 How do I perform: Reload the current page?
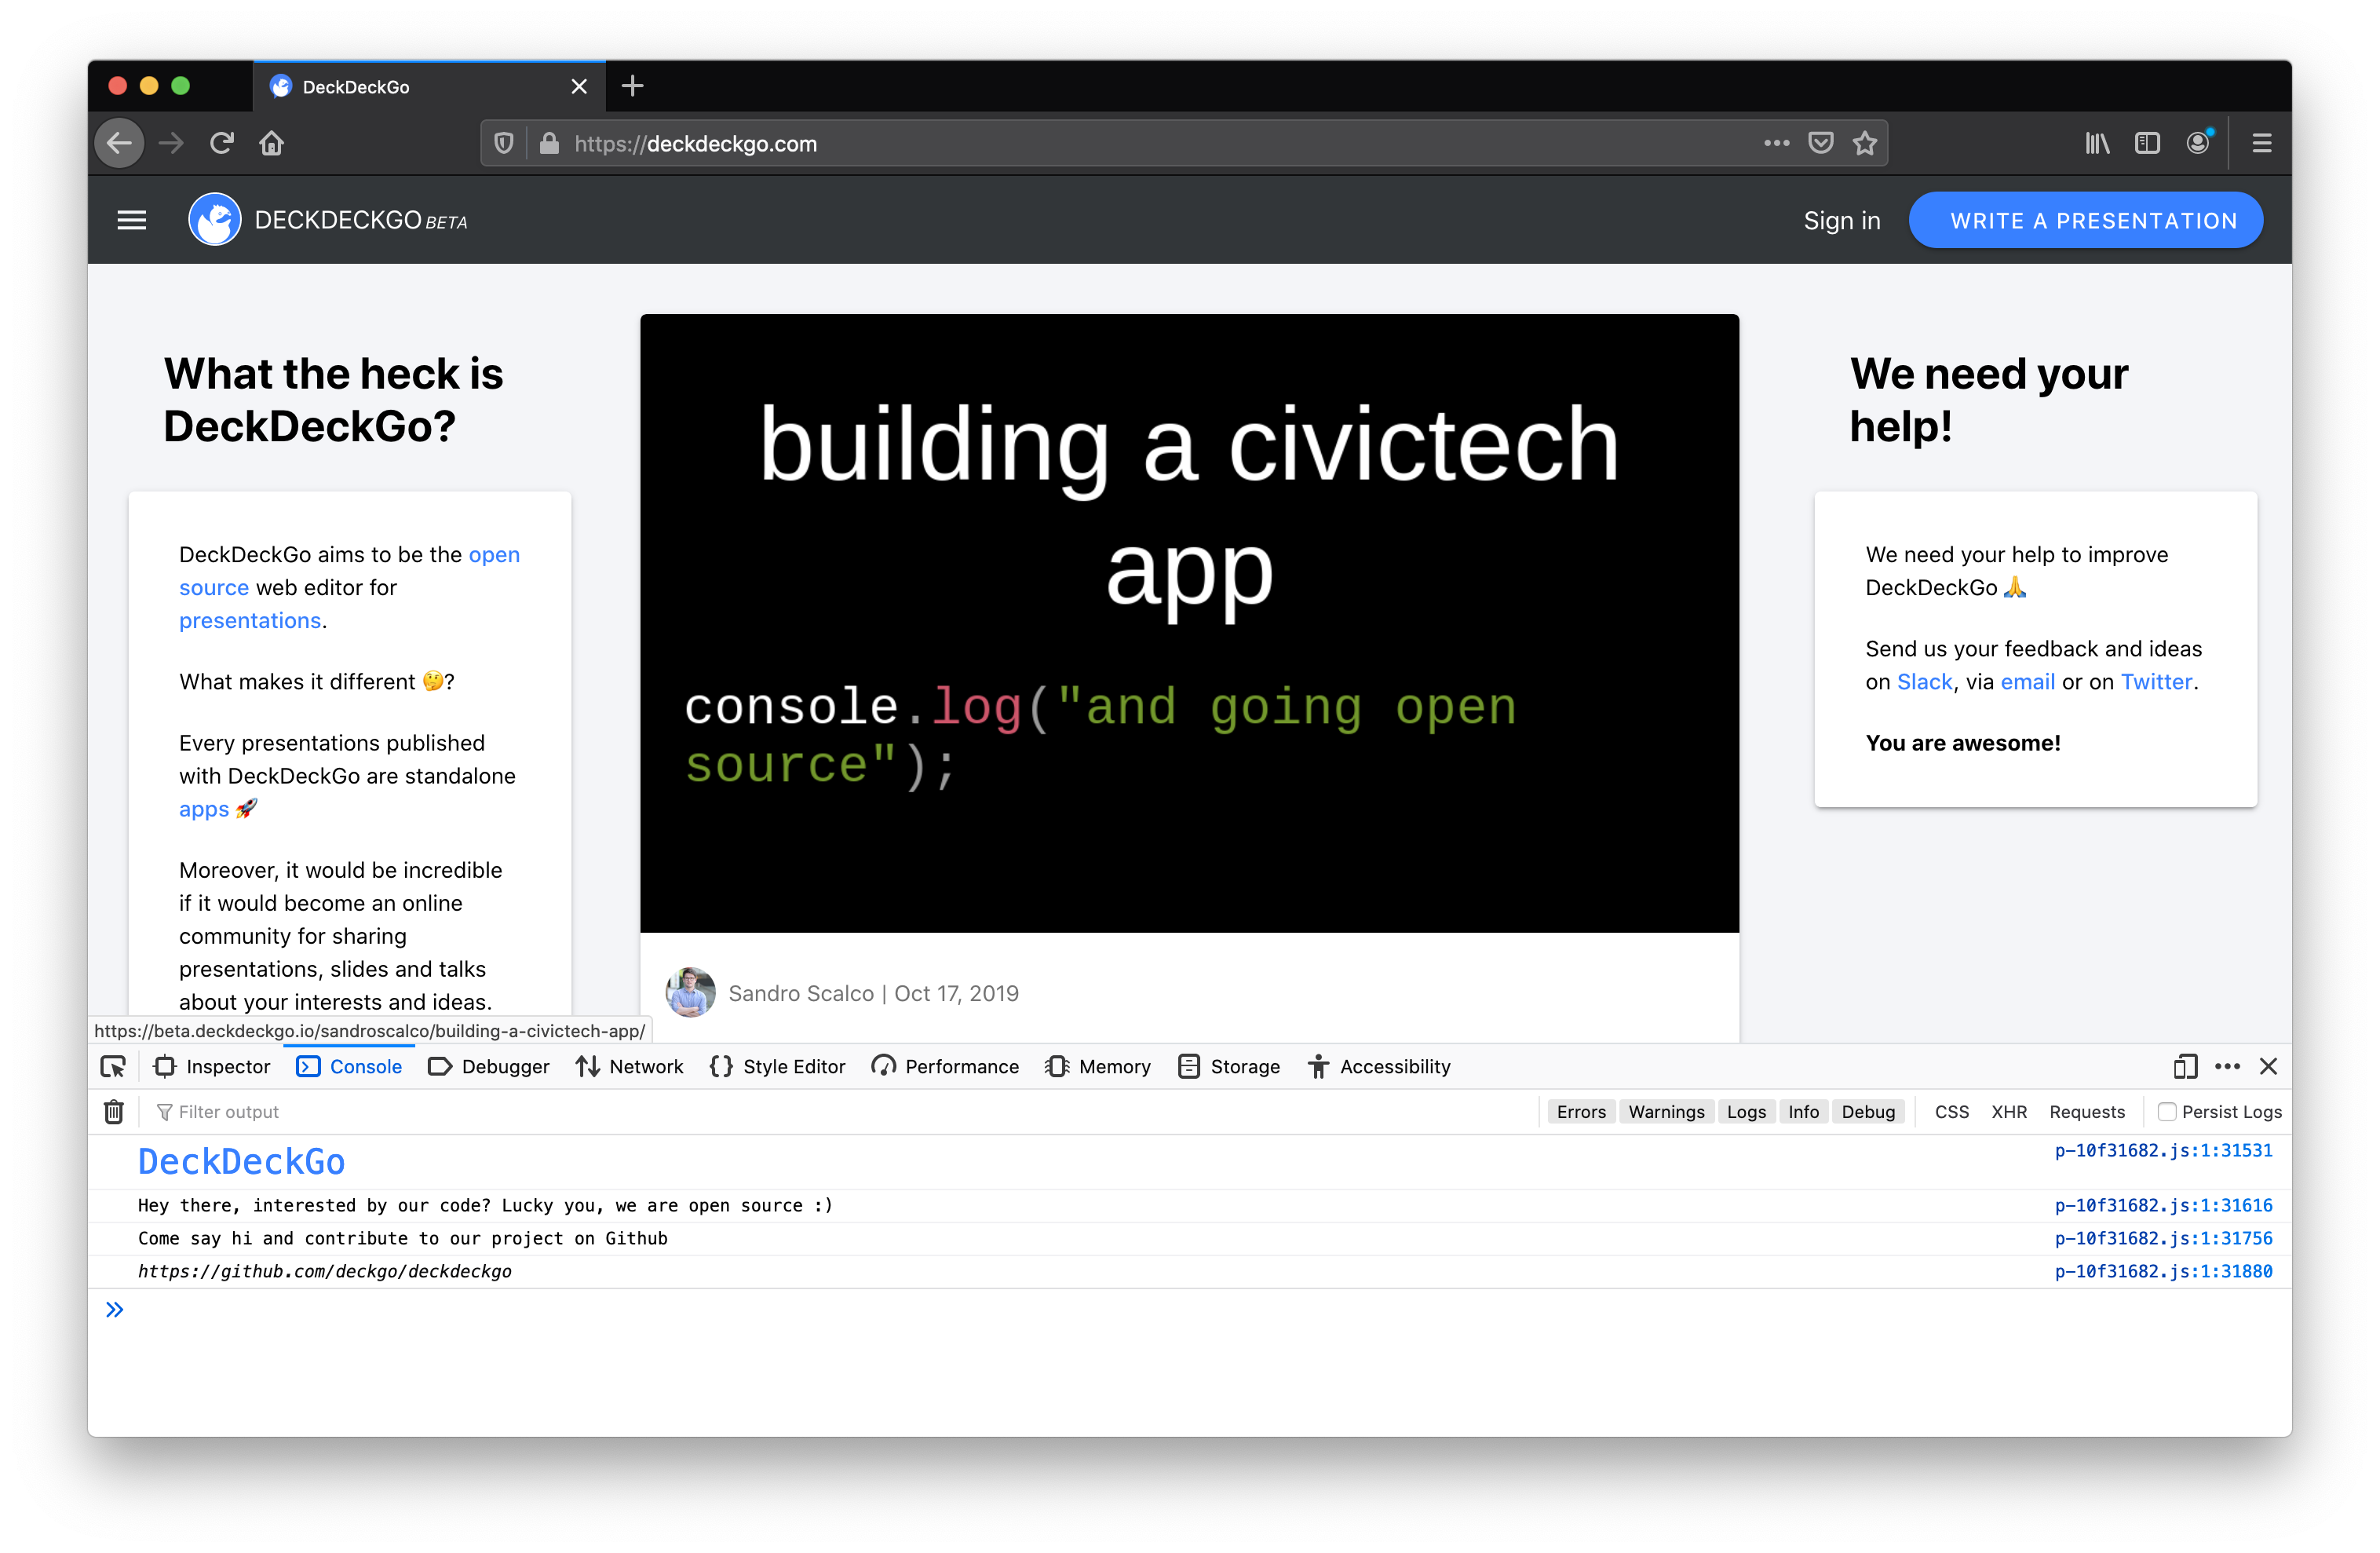click(222, 143)
